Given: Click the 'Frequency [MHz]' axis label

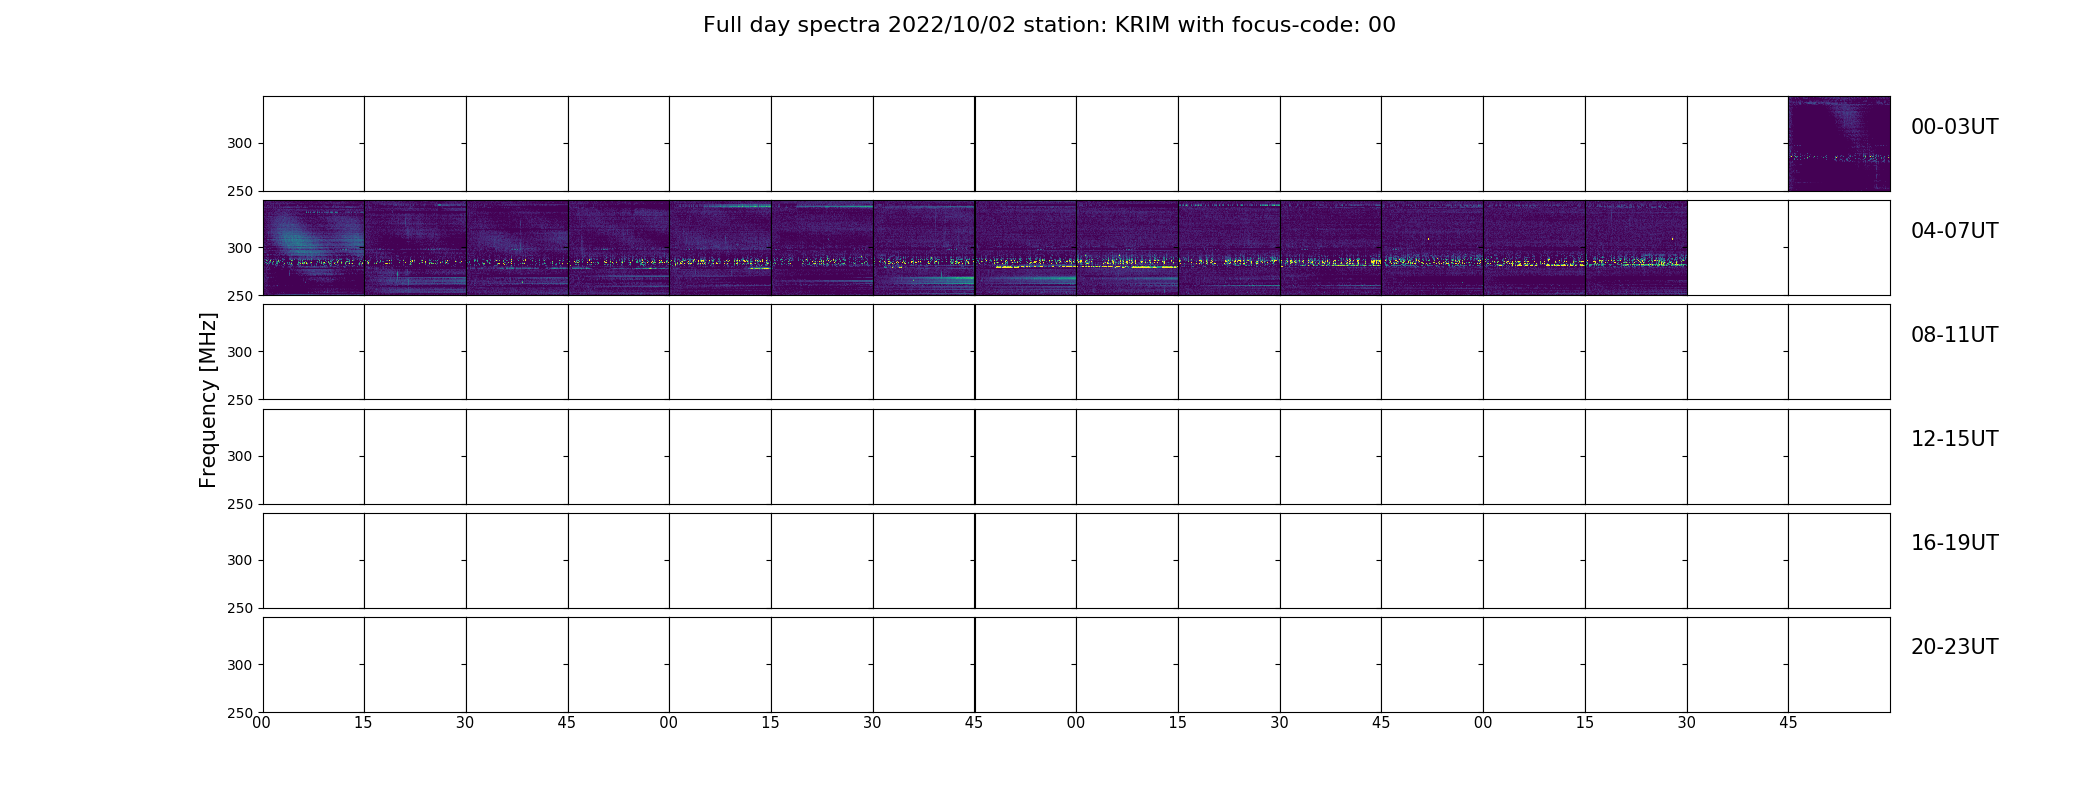Looking at the screenshot, I should coord(208,400).
